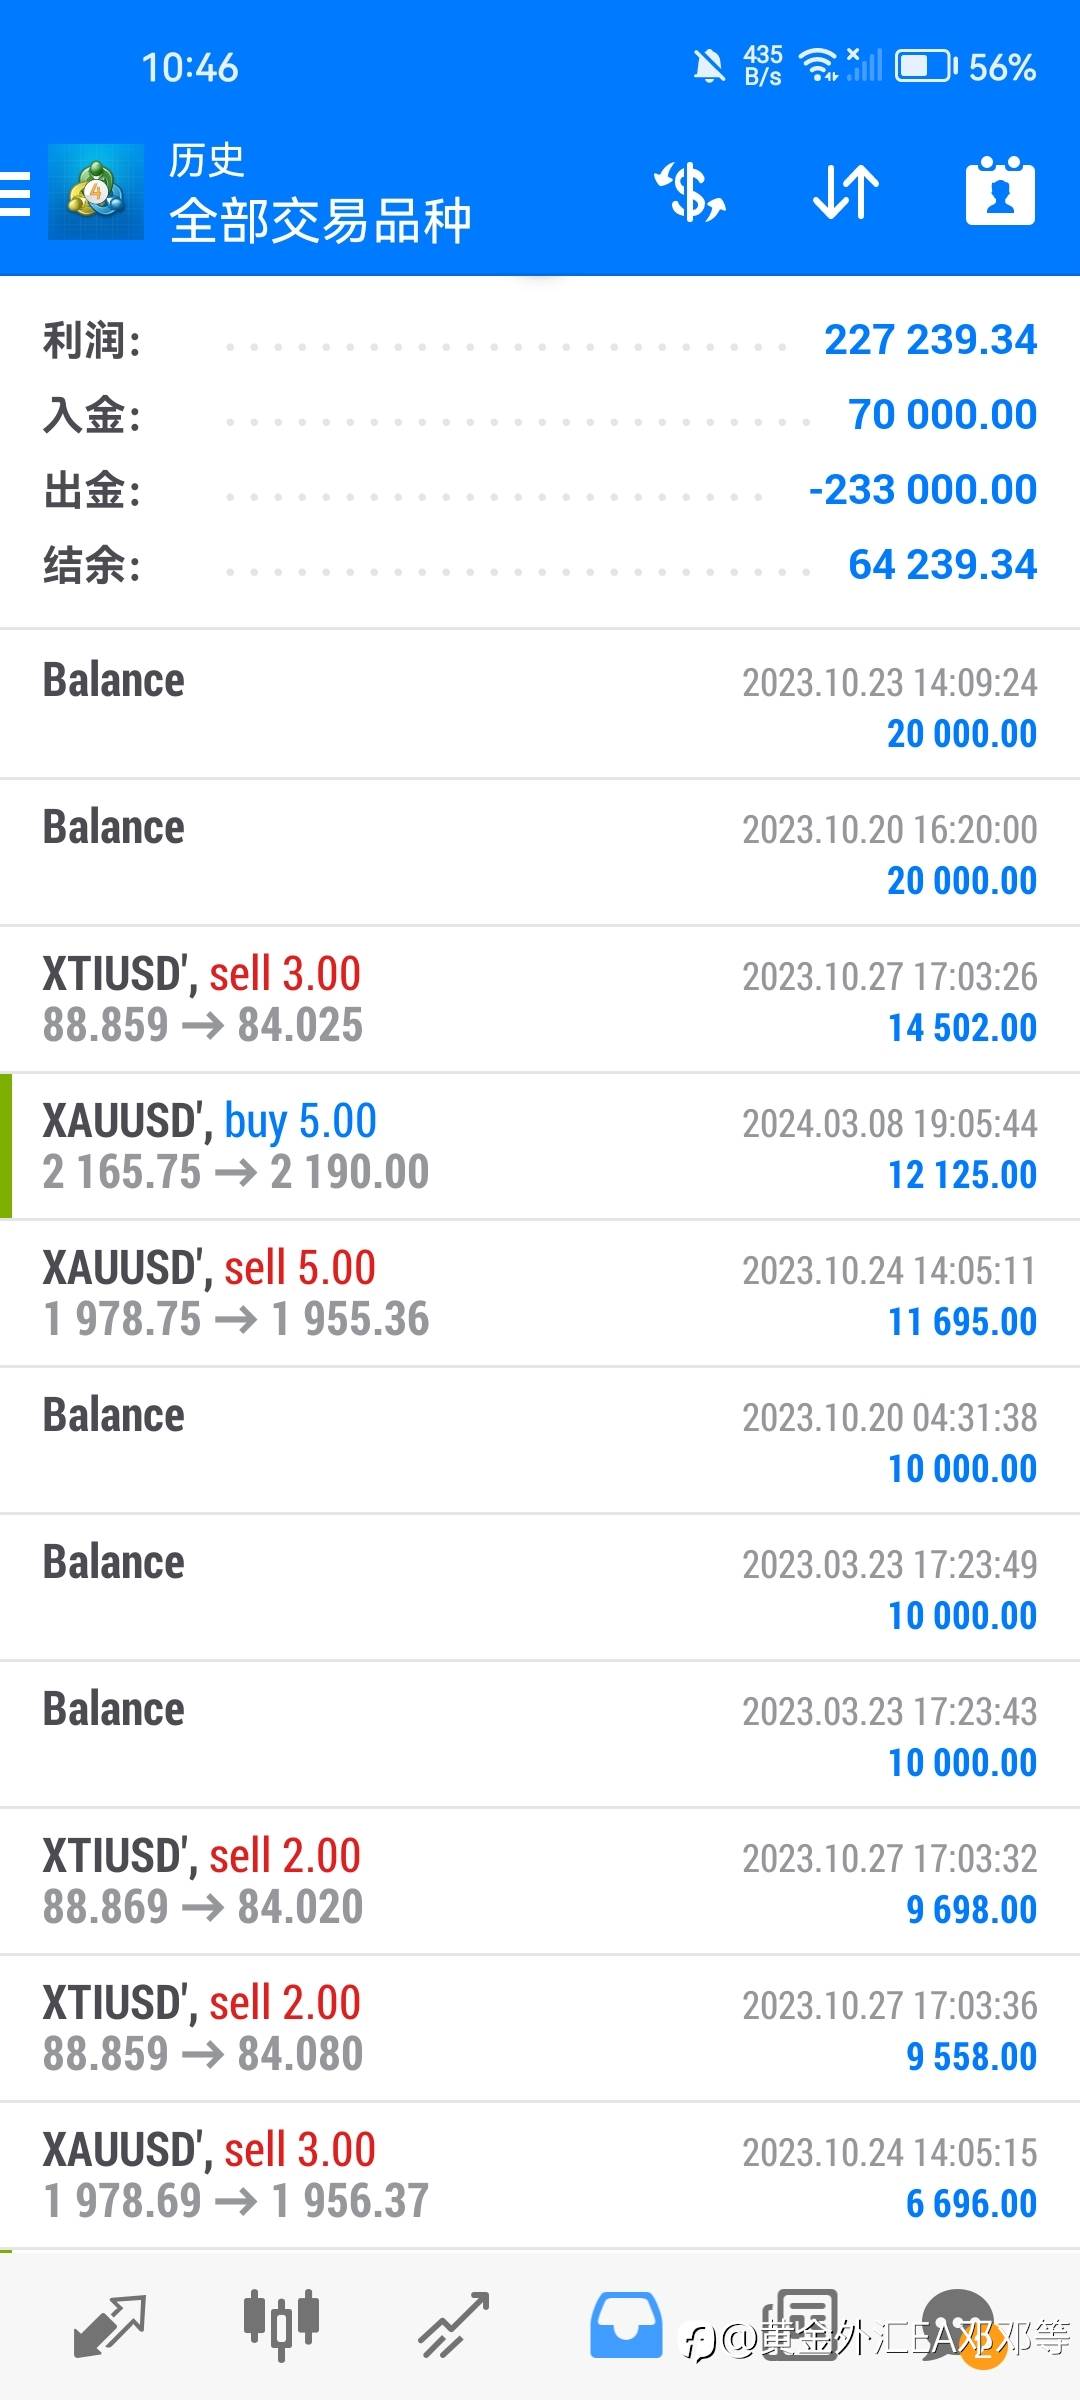
Task: Open the symbol filter dollar icon
Action: coord(690,192)
